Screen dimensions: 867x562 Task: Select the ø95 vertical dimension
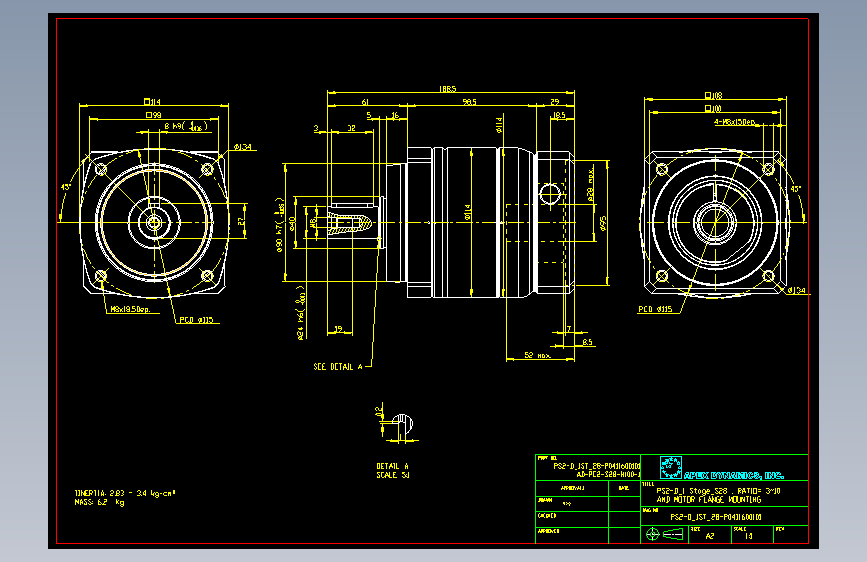603,223
